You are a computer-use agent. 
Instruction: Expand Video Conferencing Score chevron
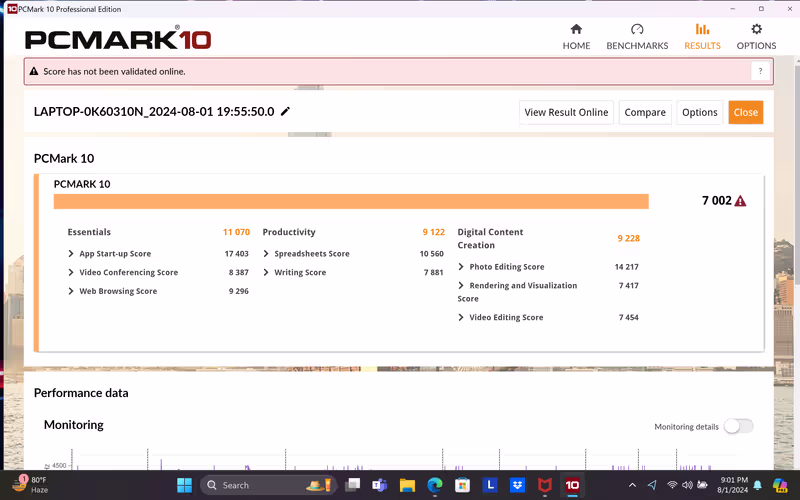click(x=71, y=272)
